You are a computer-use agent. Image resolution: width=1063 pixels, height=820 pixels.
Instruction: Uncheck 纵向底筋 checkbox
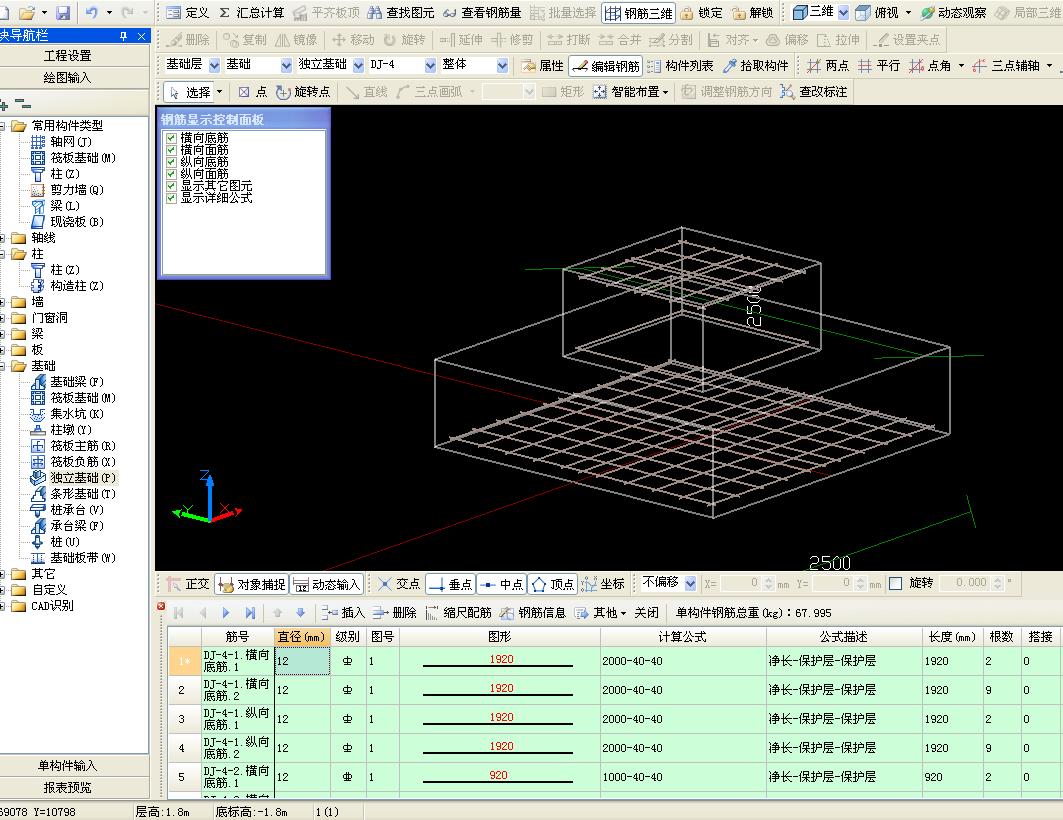[x=172, y=162]
